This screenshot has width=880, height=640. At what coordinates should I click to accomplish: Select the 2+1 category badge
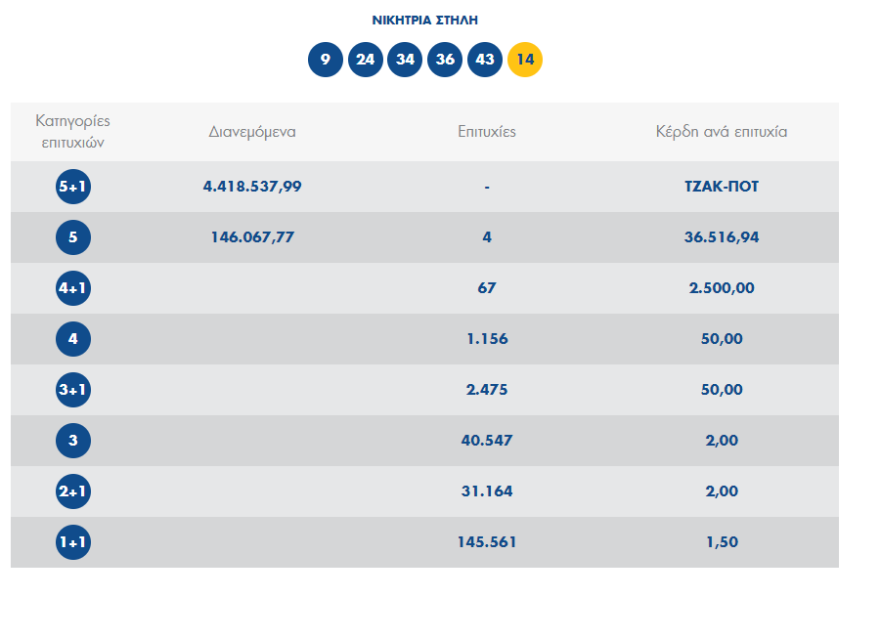coord(73,491)
